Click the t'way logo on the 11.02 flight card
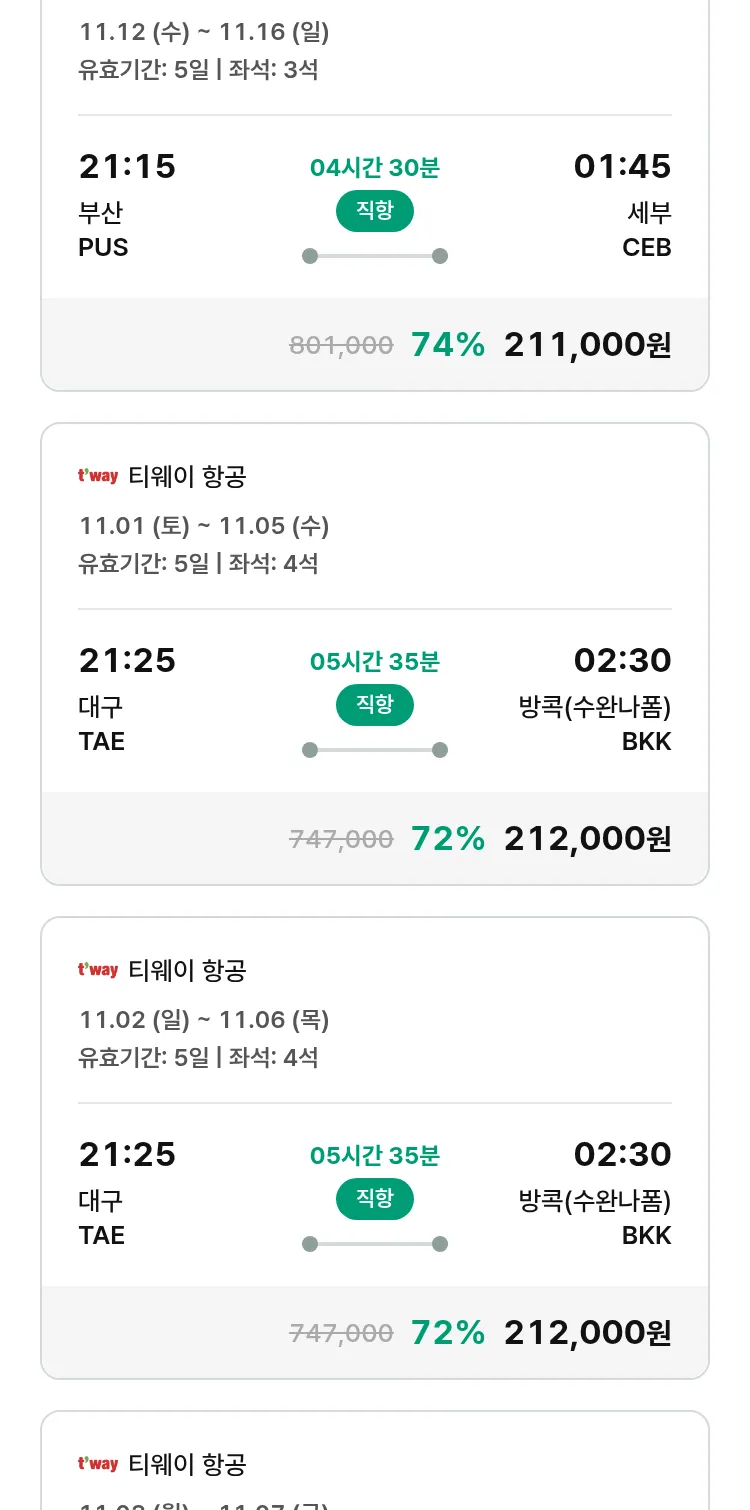Image resolution: width=750 pixels, height=1510 pixels. coord(98,970)
